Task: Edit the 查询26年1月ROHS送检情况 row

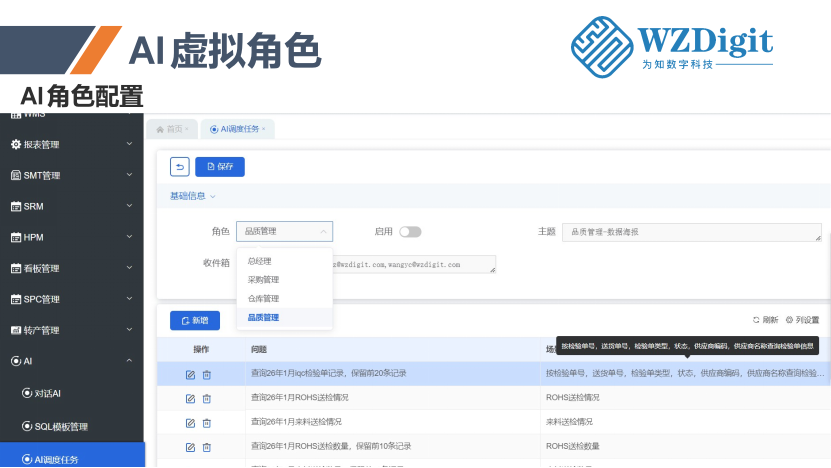Action: tap(190, 399)
